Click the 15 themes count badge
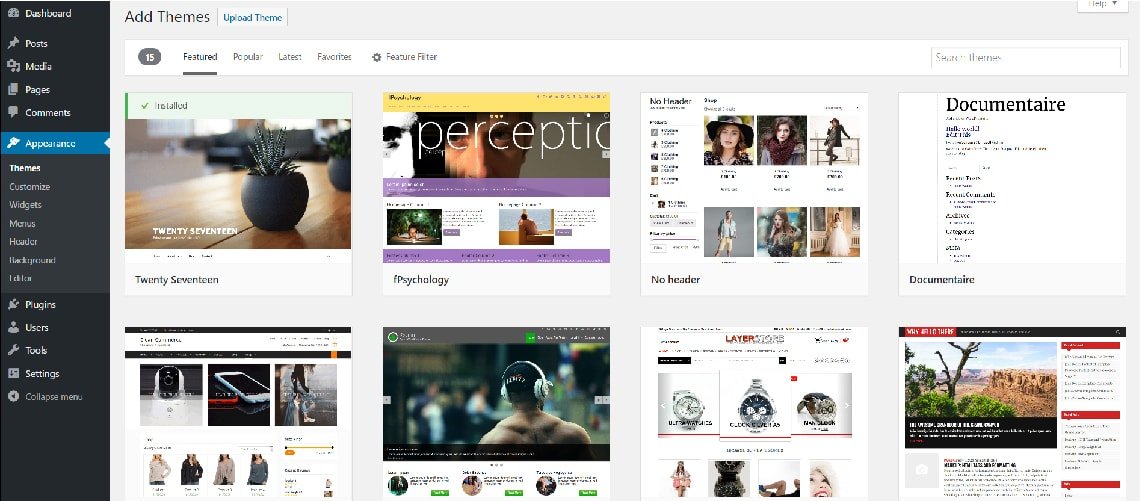 pos(150,57)
